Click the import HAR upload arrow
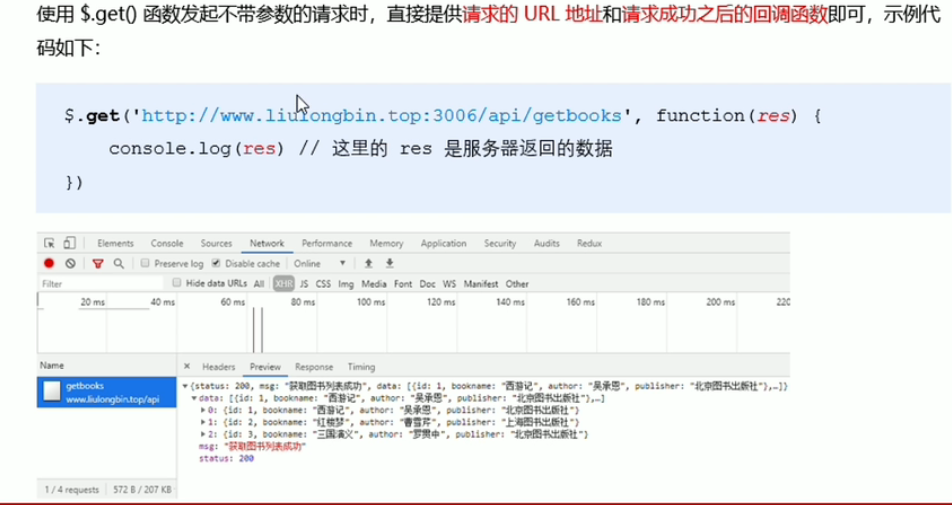Image resolution: width=952 pixels, height=505 pixels. pyautogui.click(x=368, y=264)
